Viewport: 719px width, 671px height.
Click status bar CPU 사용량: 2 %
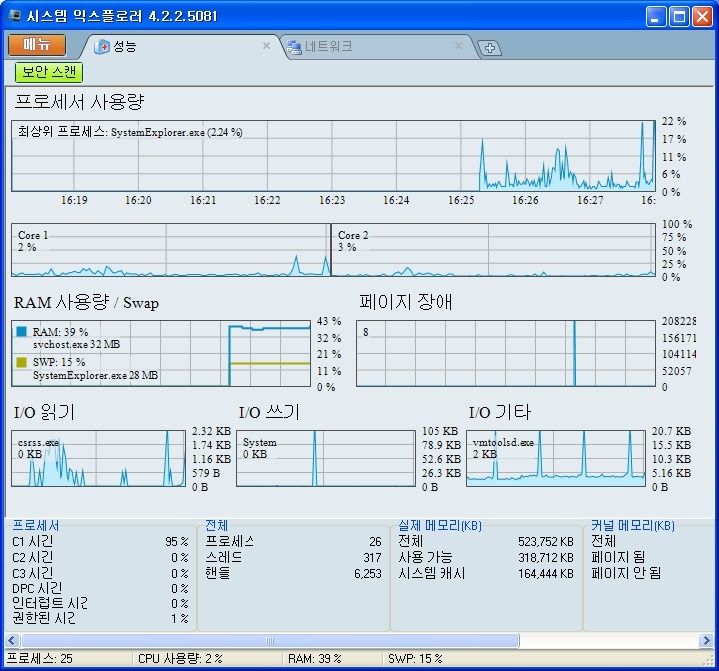(x=180, y=659)
